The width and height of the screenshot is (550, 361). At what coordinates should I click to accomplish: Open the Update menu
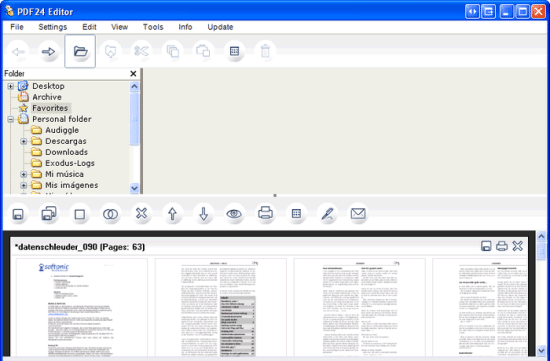coord(220,27)
